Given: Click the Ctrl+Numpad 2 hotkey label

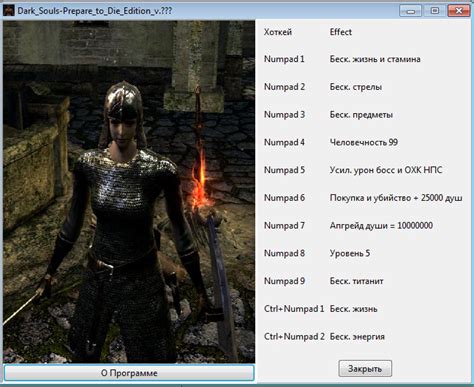Looking at the screenshot, I should [294, 336].
